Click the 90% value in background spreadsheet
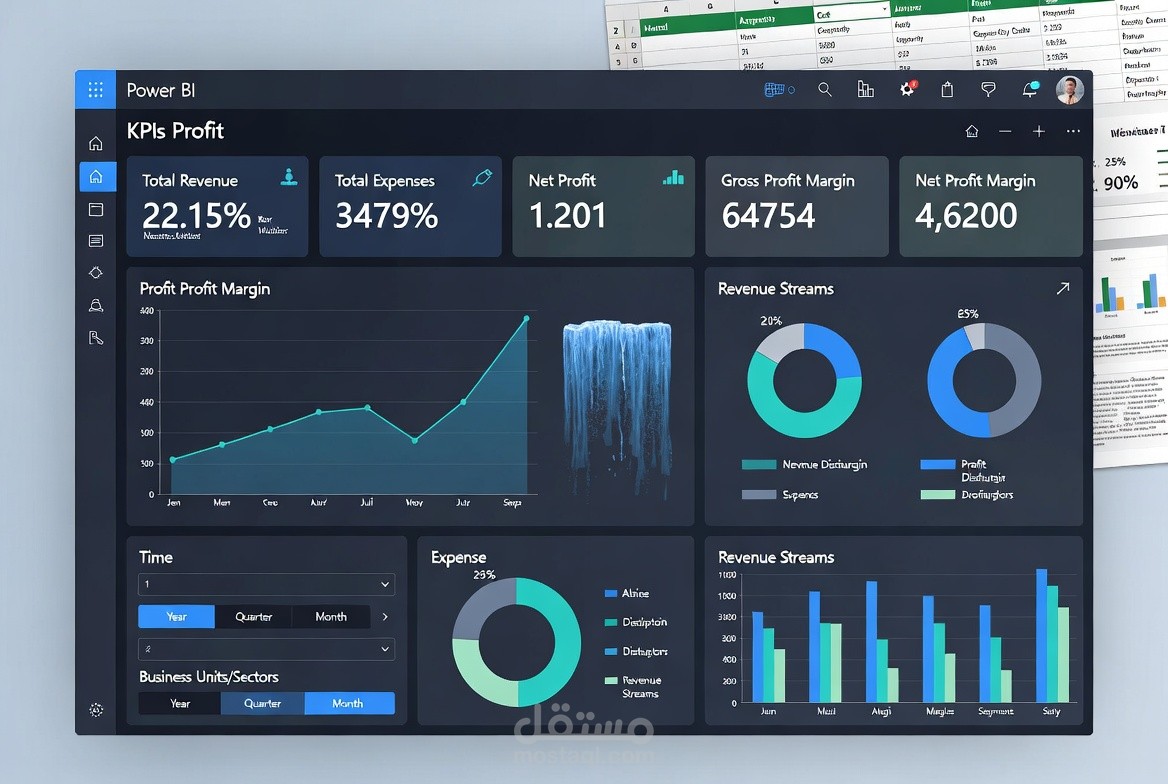Viewport: 1168px width, 784px height. pos(1121,183)
